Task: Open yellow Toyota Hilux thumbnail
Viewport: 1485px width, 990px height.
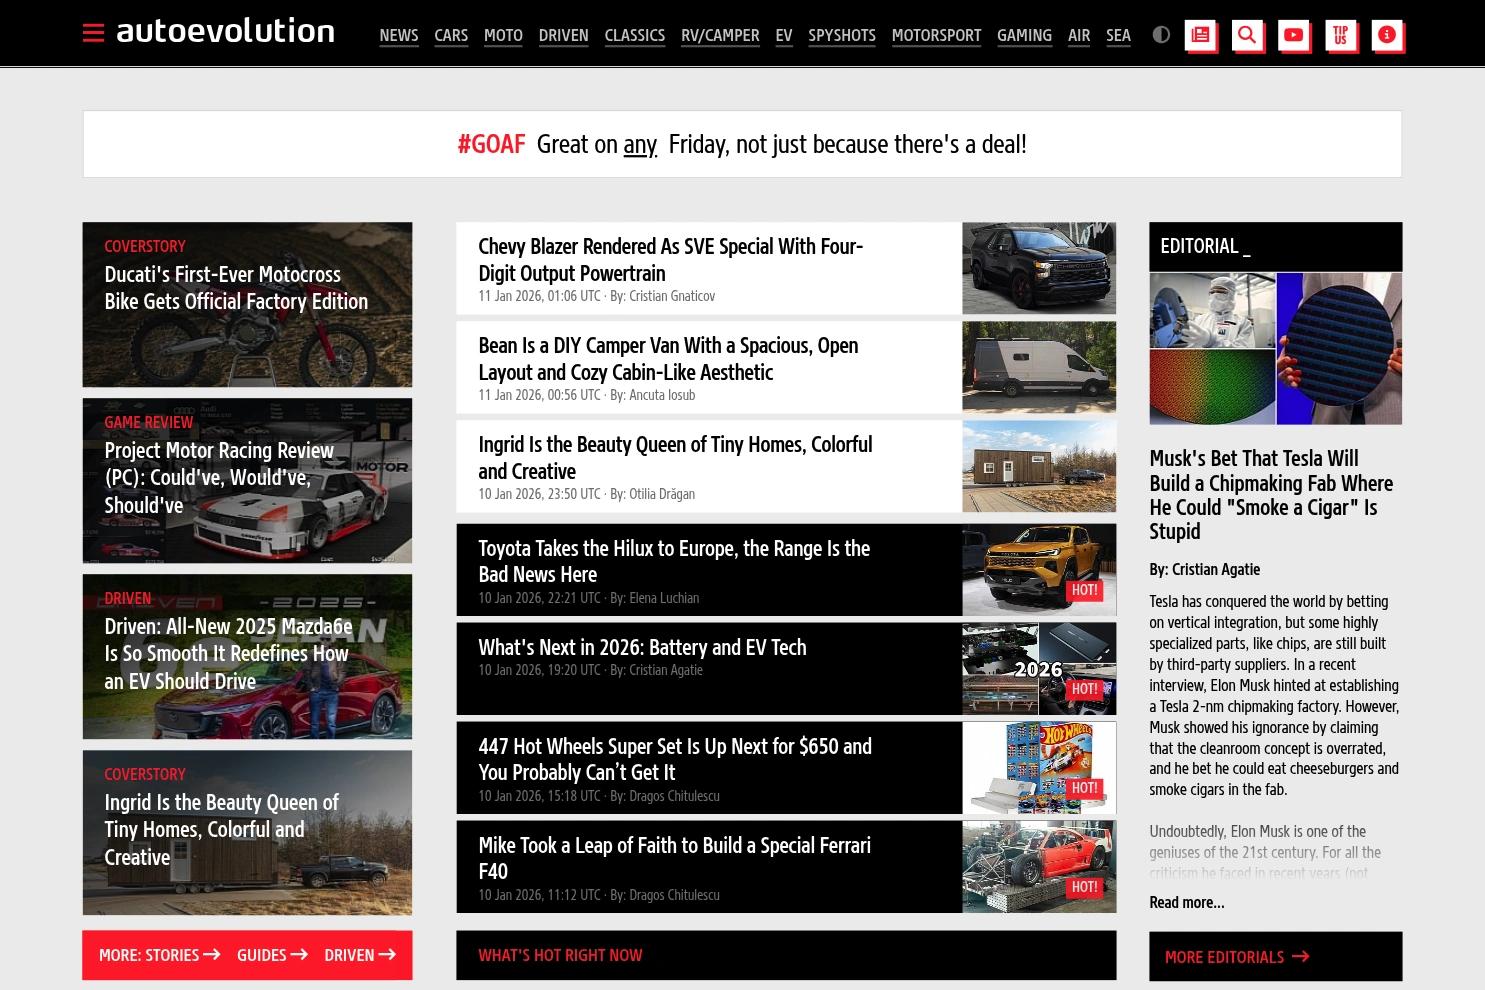Action: pyautogui.click(x=1039, y=570)
